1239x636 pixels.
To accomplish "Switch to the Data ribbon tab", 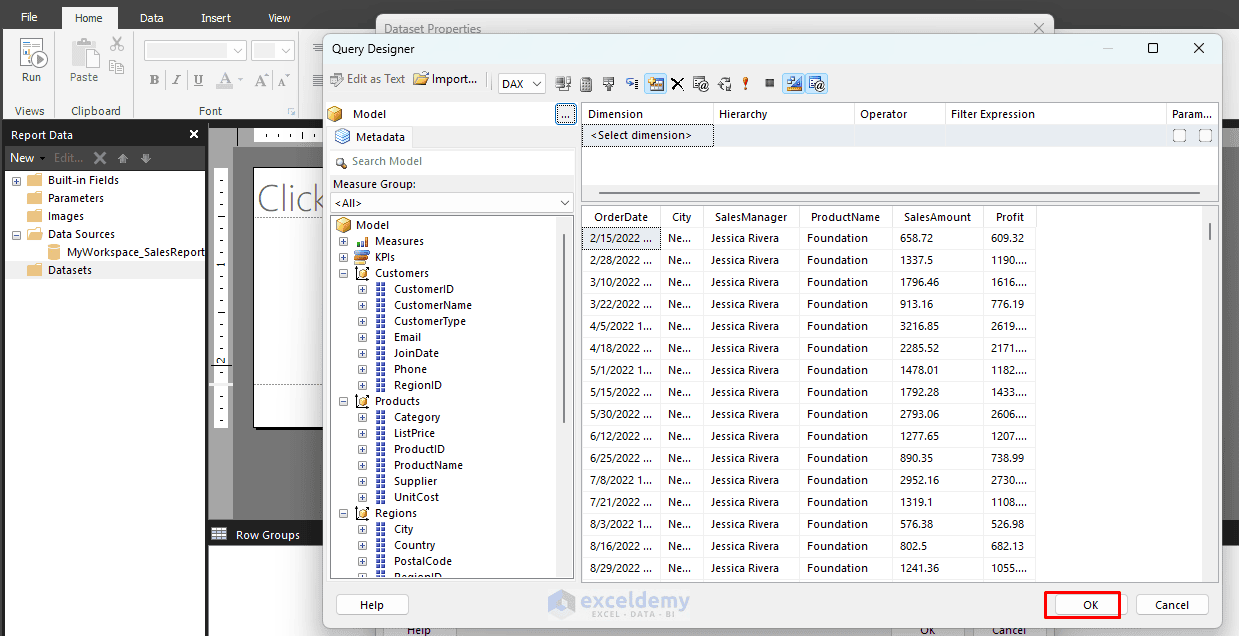I will pyautogui.click(x=152, y=18).
